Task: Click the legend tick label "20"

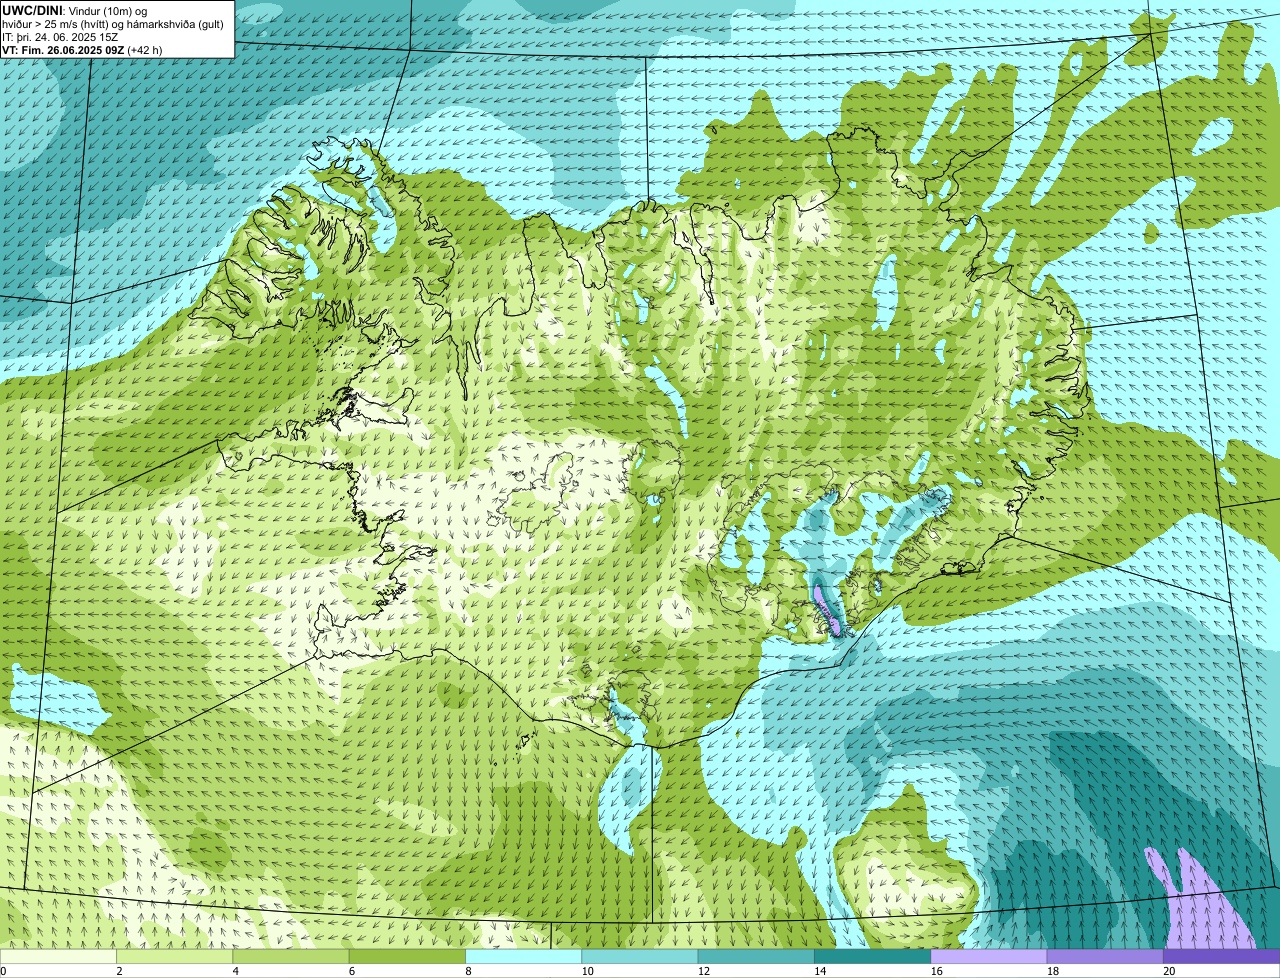Action: 1169,971
